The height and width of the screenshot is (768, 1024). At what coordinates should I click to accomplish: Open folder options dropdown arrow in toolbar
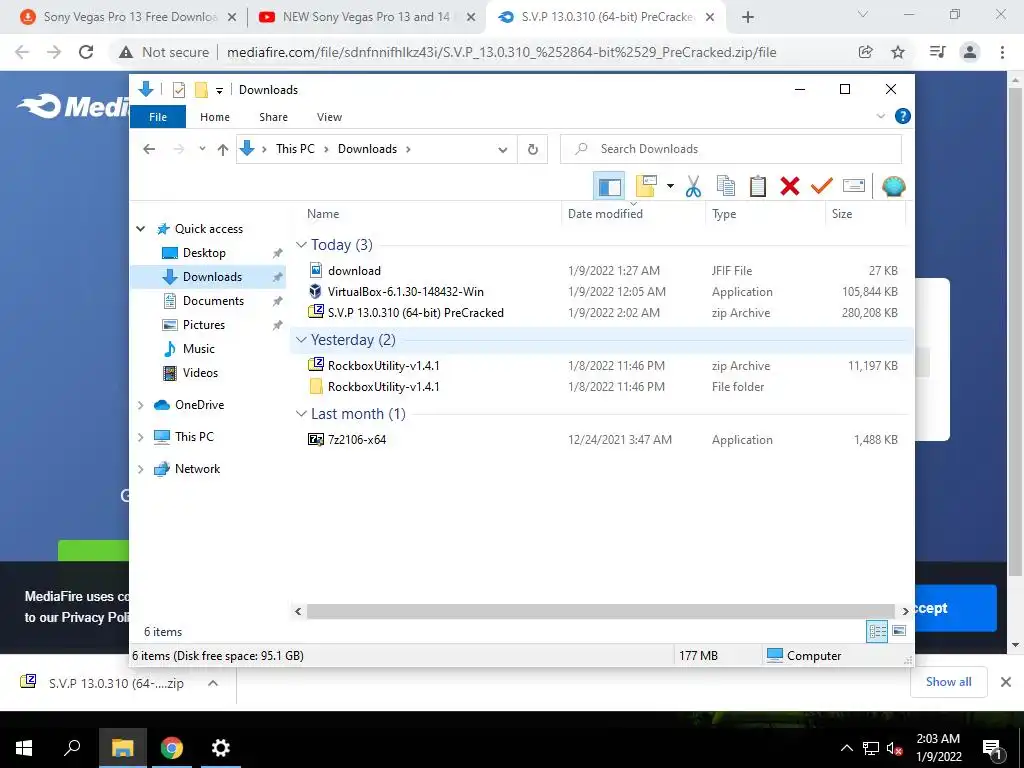(670, 187)
